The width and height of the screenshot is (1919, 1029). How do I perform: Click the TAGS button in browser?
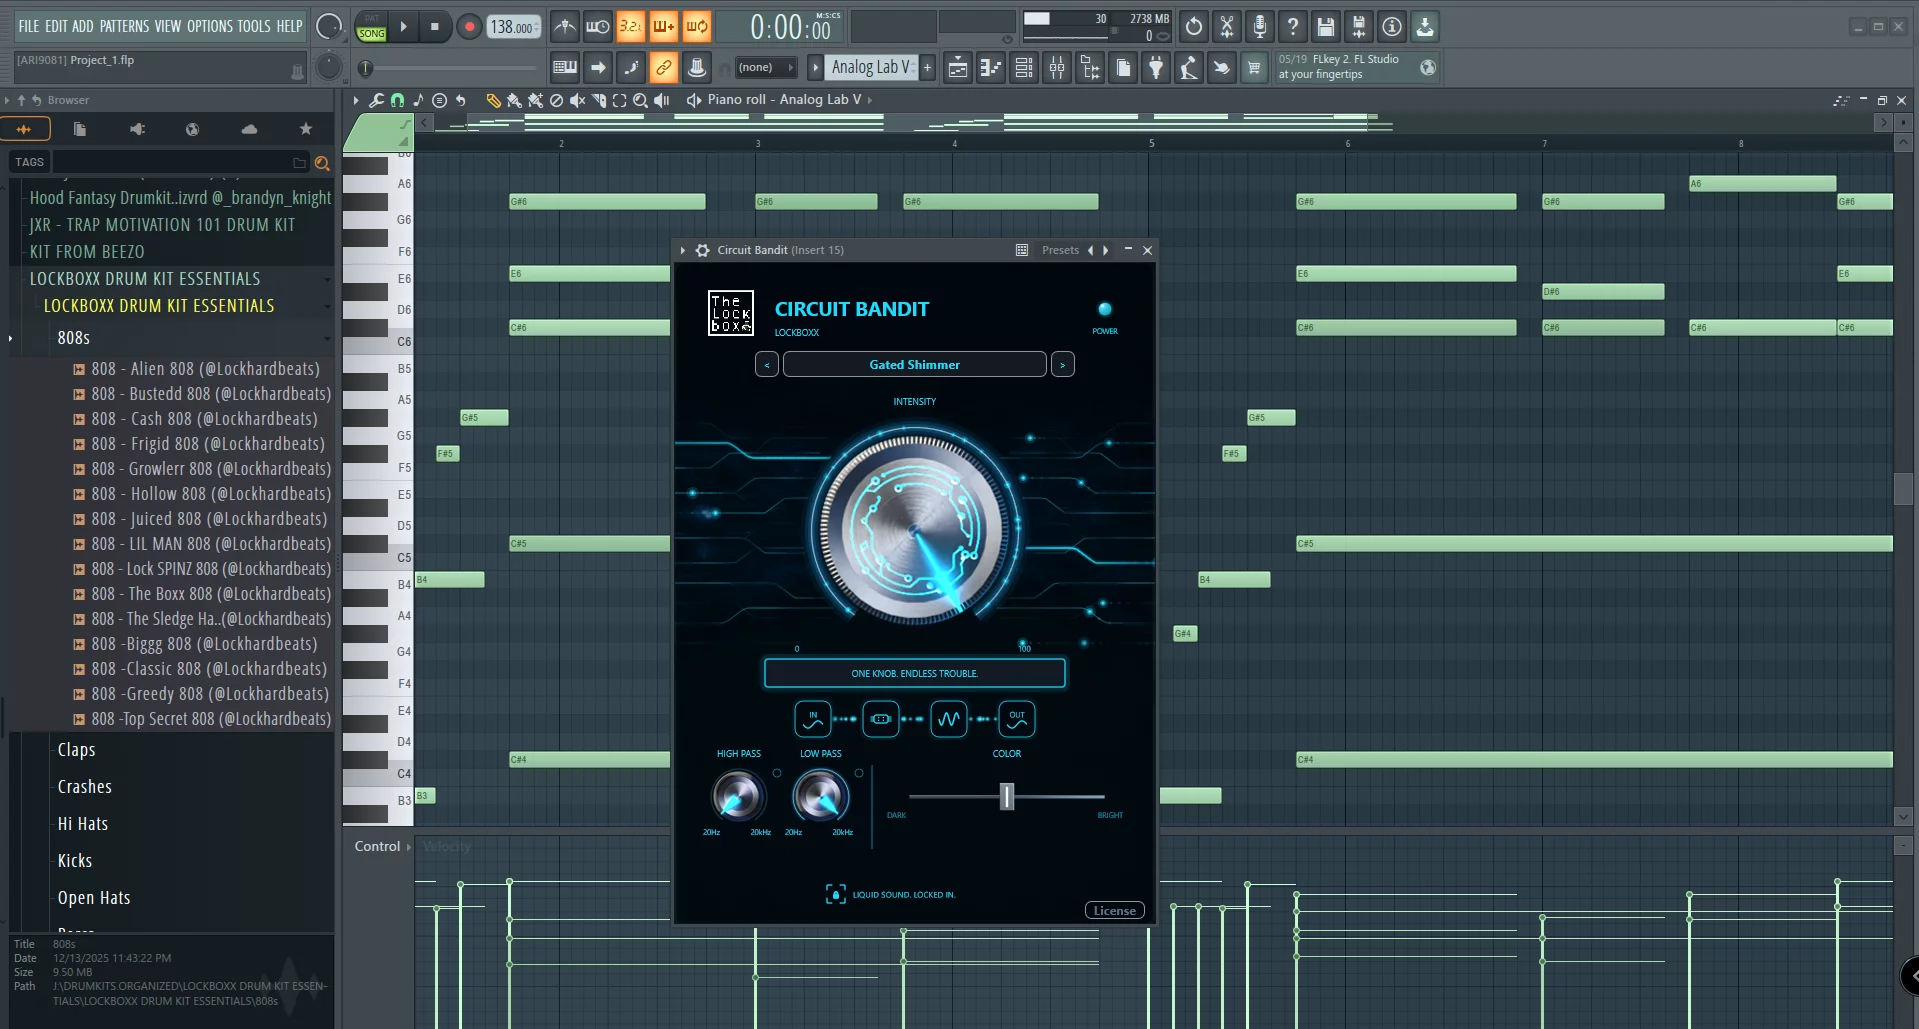29,162
